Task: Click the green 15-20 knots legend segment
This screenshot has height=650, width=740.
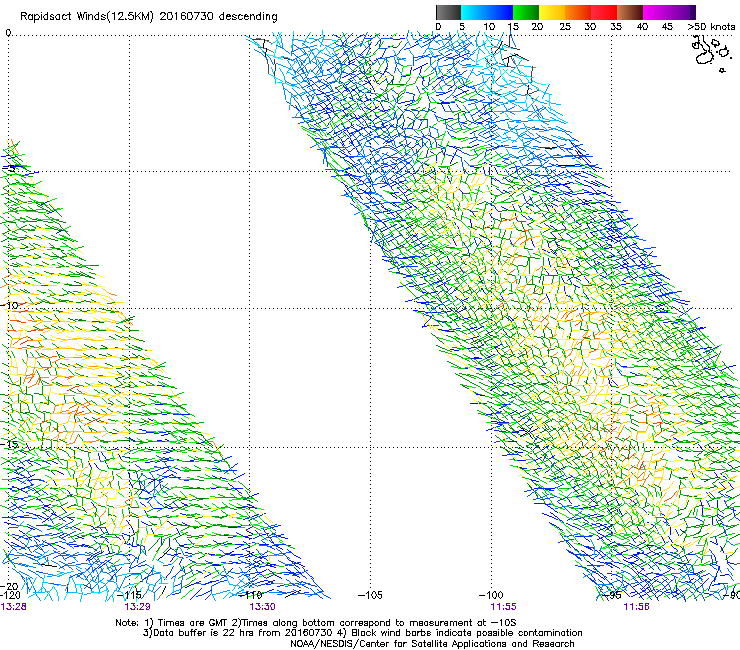Action: tap(526, 12)
